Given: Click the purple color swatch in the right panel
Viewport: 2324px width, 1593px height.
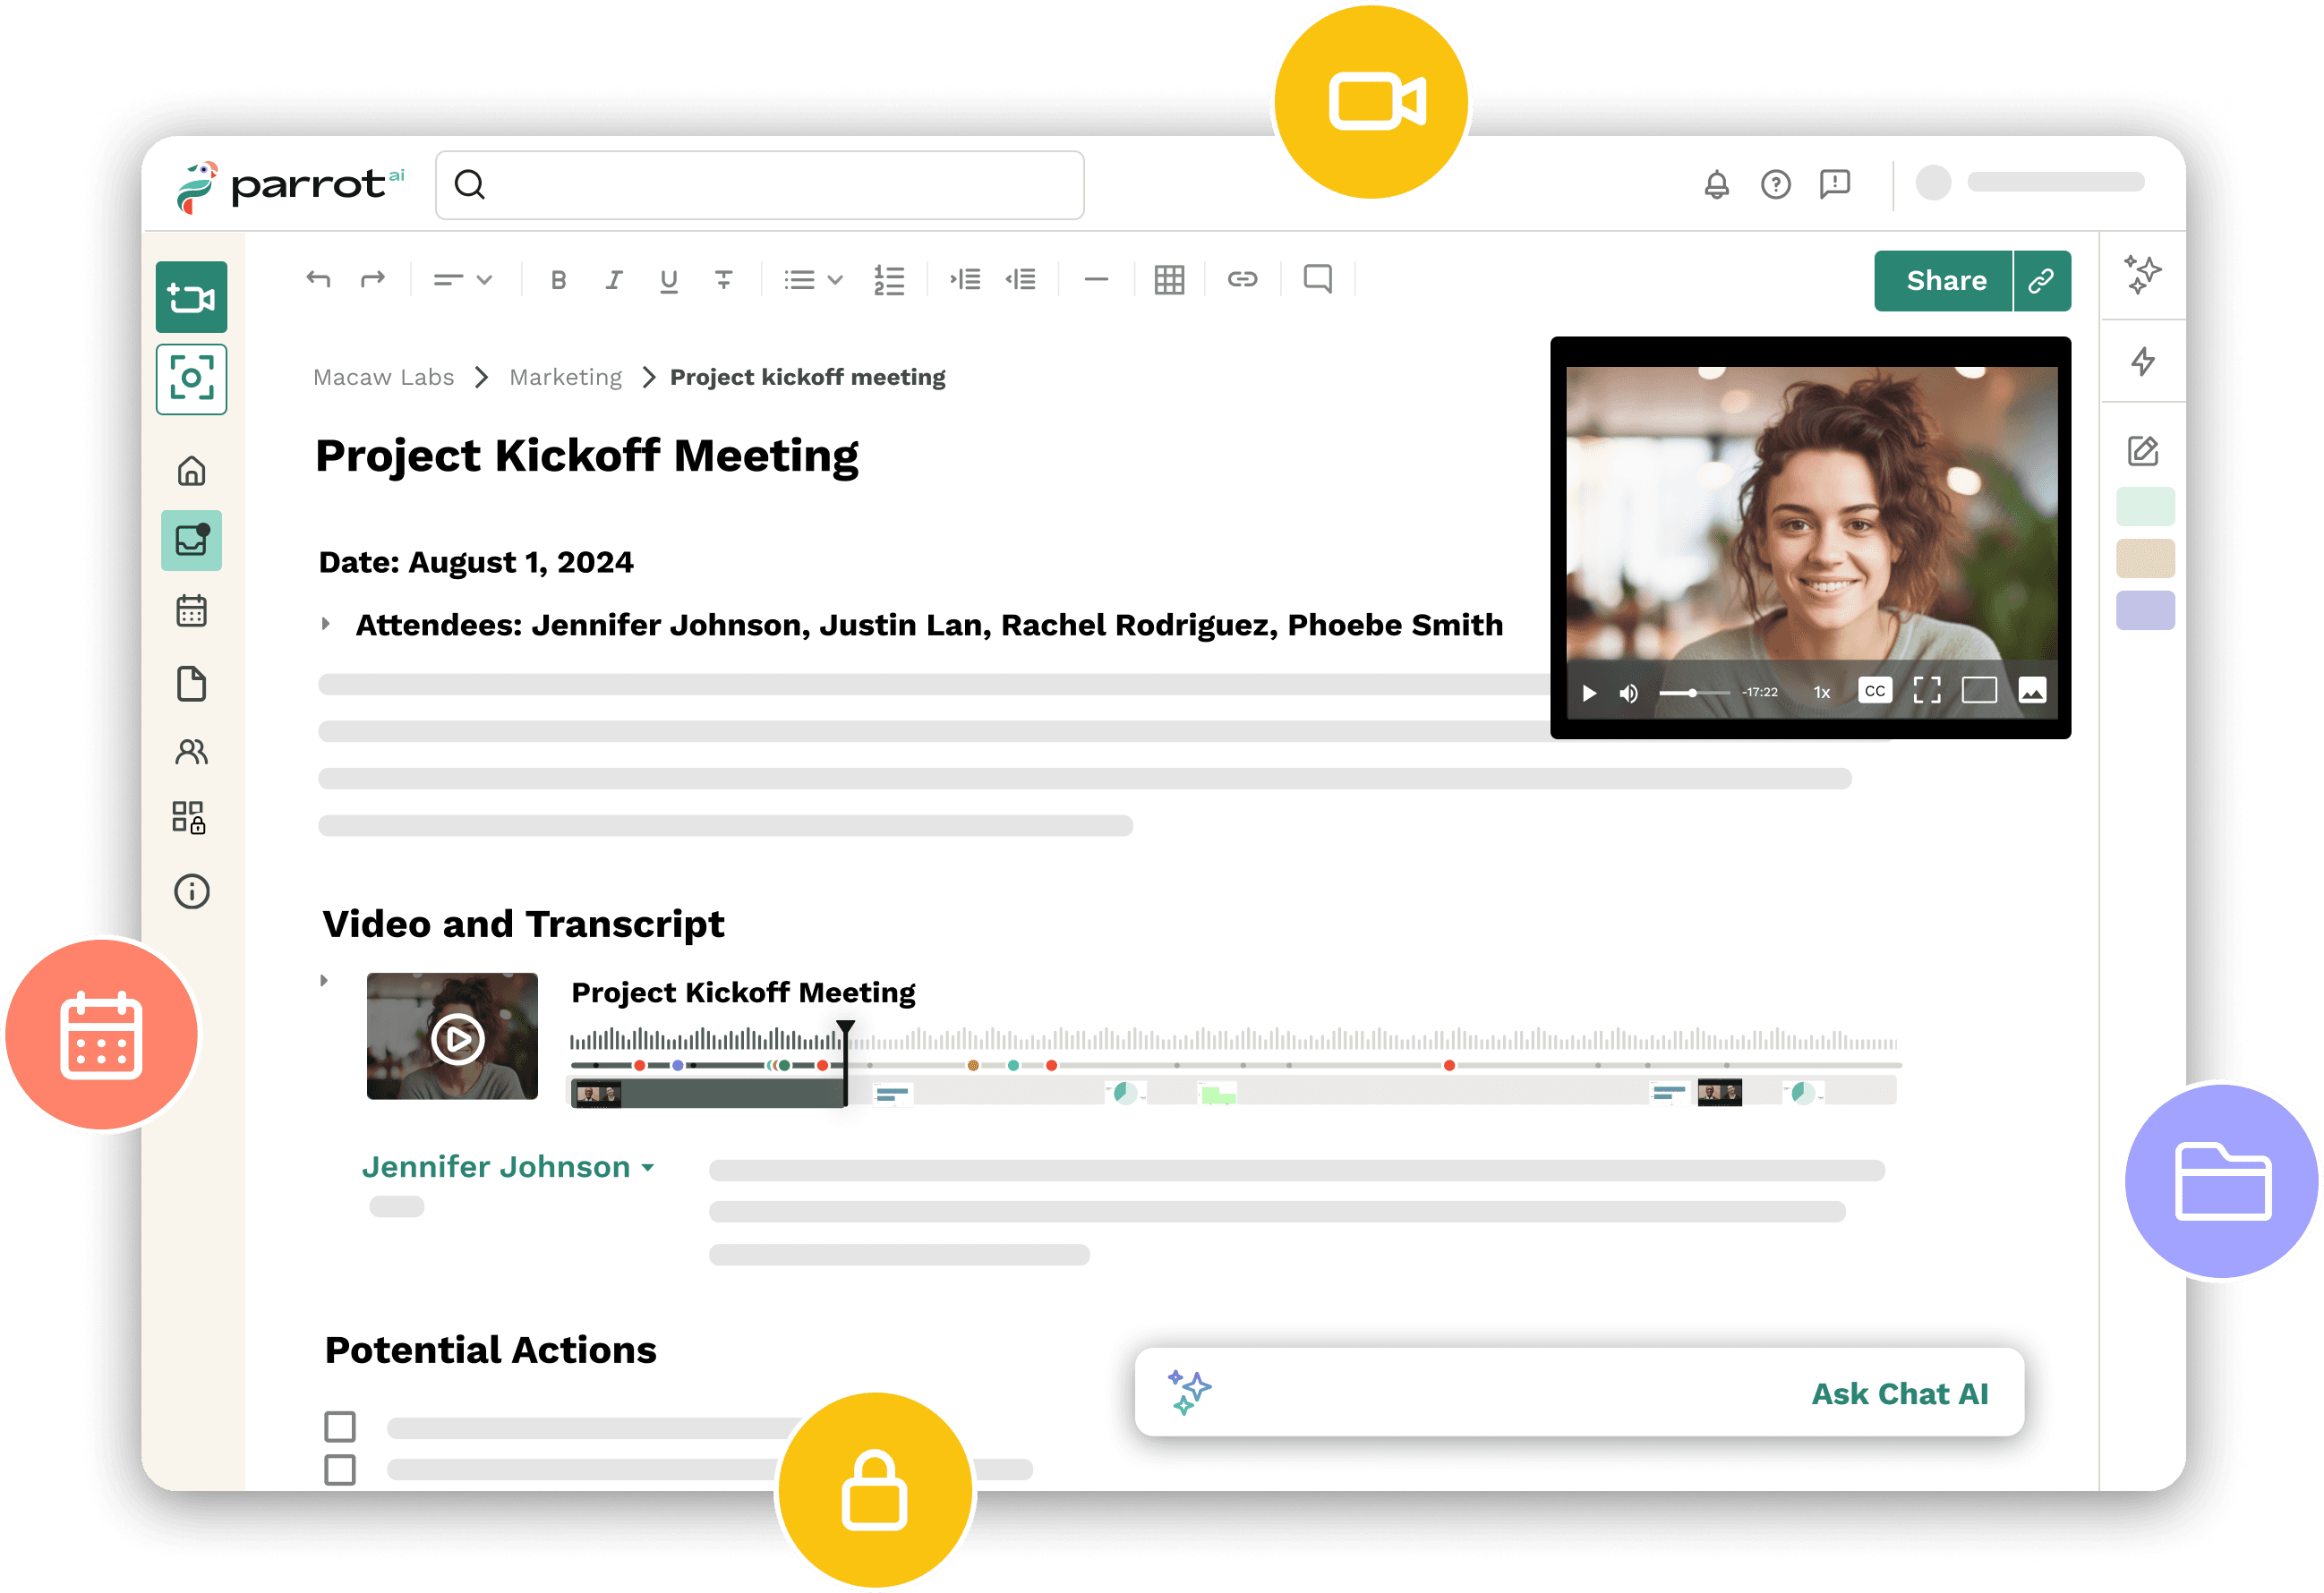Looking at the screenshot, I should (2145, 610).
